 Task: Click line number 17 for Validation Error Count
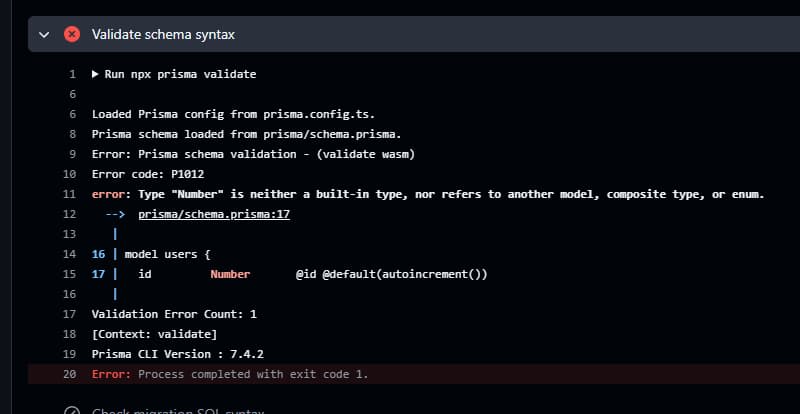click(x=69, y=314)
